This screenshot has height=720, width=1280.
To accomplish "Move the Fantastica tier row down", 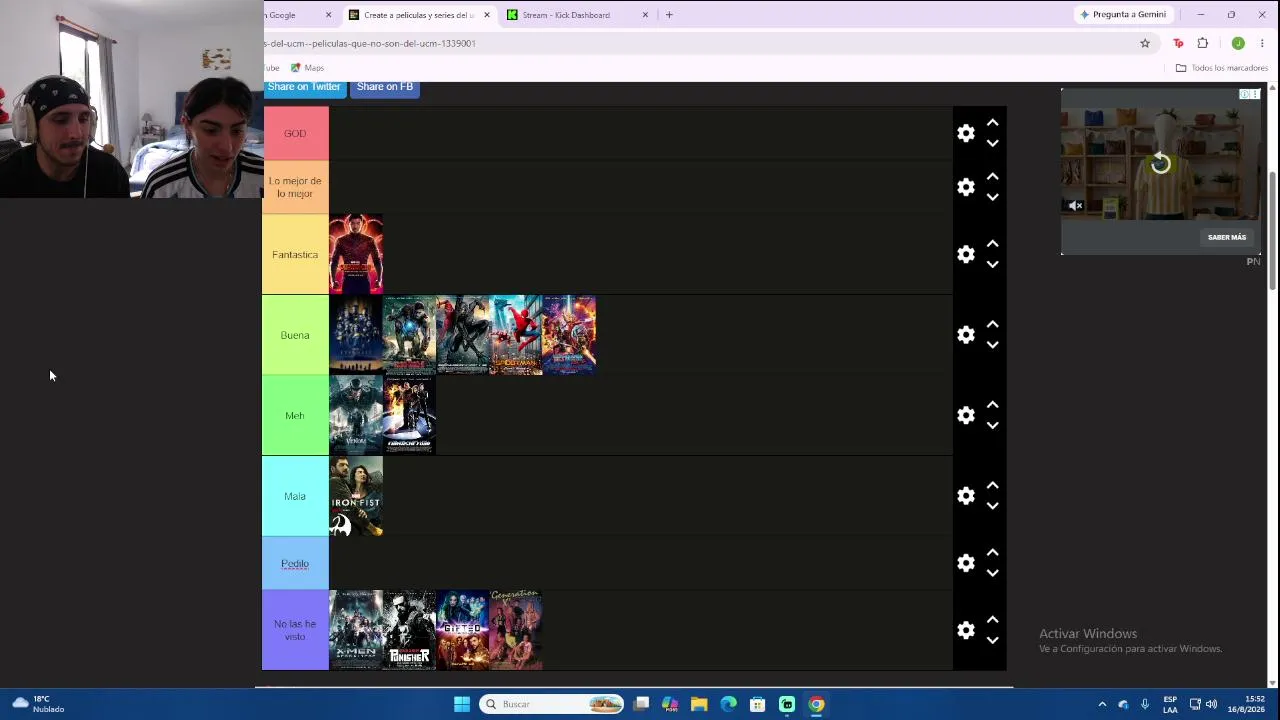I will [x=993, y=265].
